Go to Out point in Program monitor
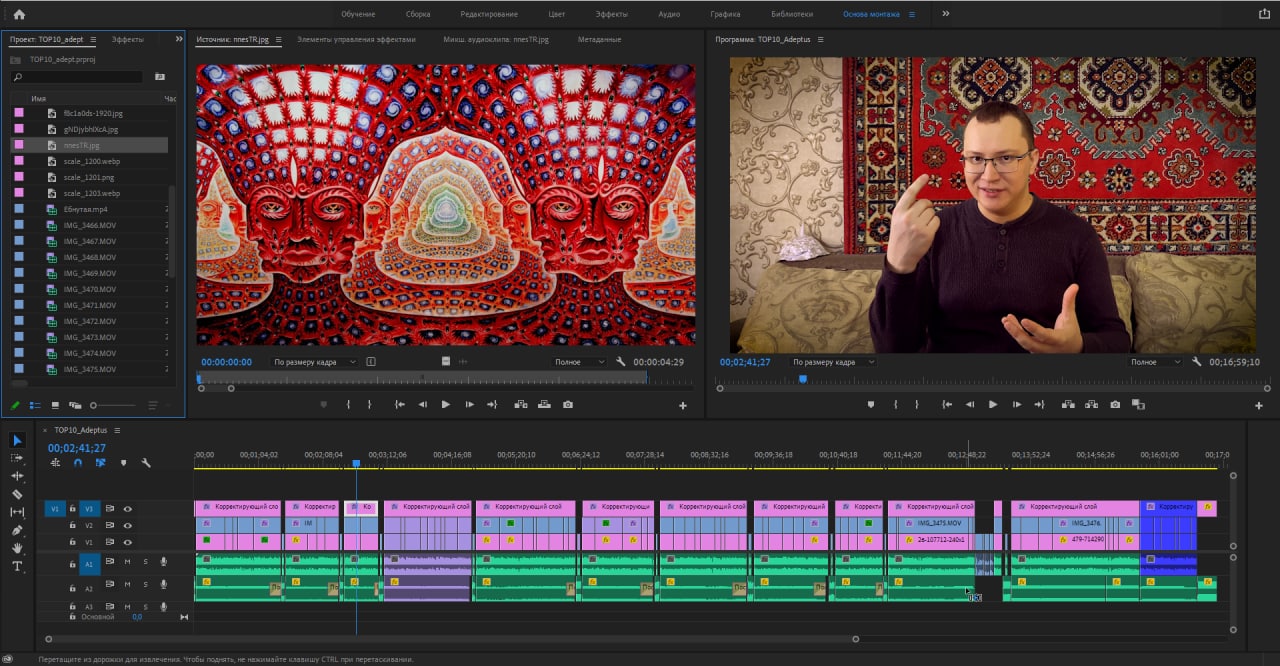 tap(1041, 405)
